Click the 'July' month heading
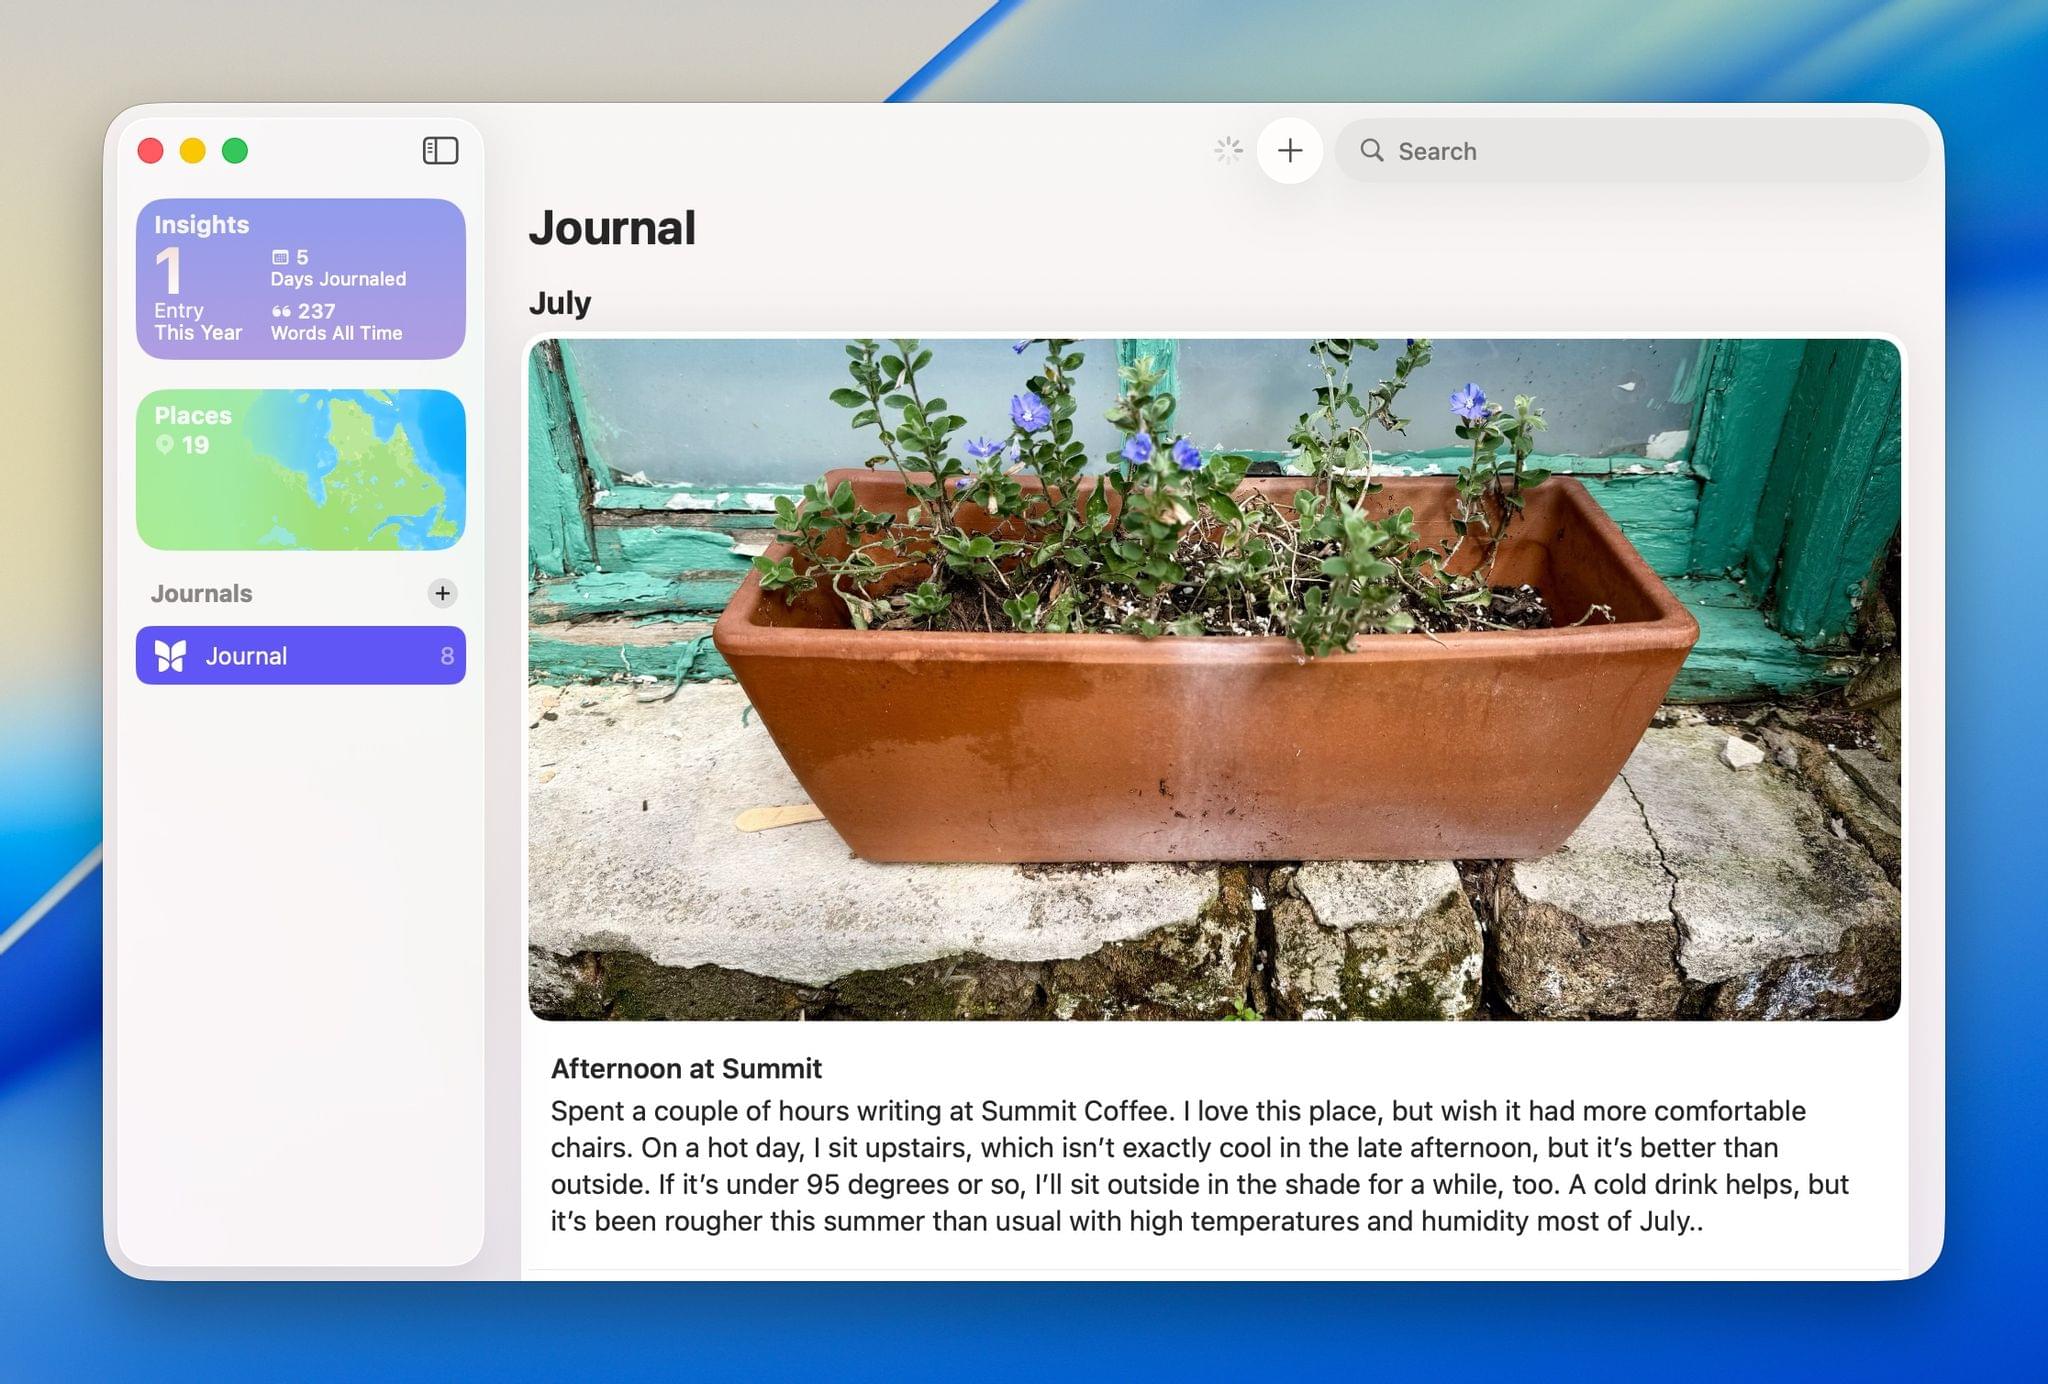This screenshot has width=2048, height=1384. [x=560, y=303]
